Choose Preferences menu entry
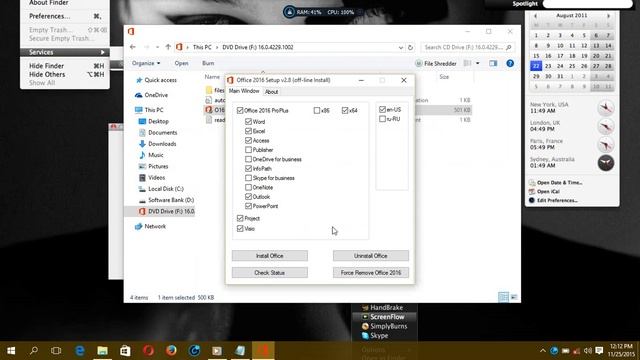This screenshot has height=360, width=640. [64, 16]
